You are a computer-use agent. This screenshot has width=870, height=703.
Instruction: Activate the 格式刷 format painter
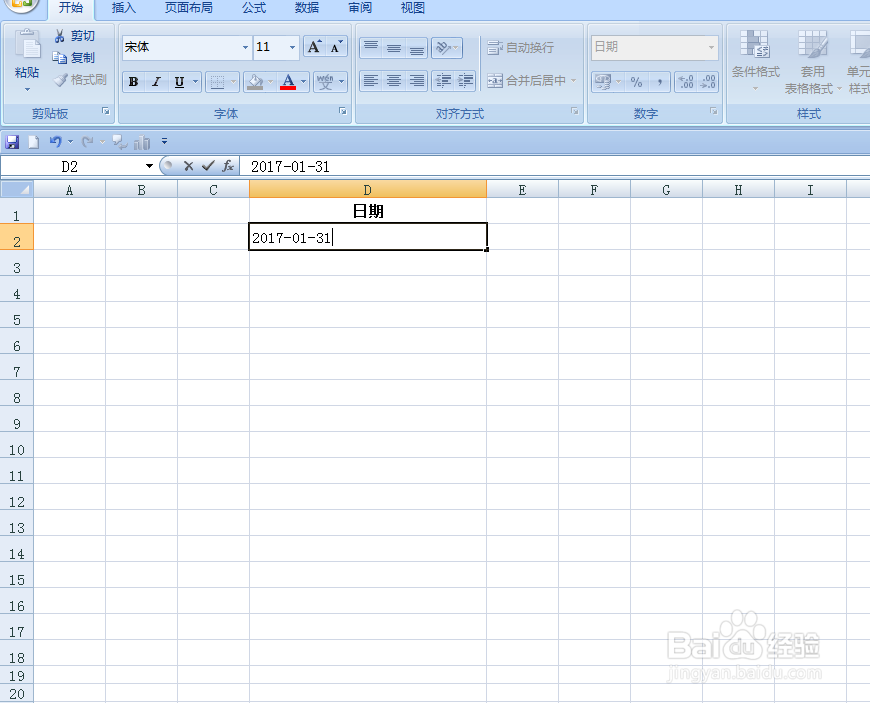pos(80,80)
